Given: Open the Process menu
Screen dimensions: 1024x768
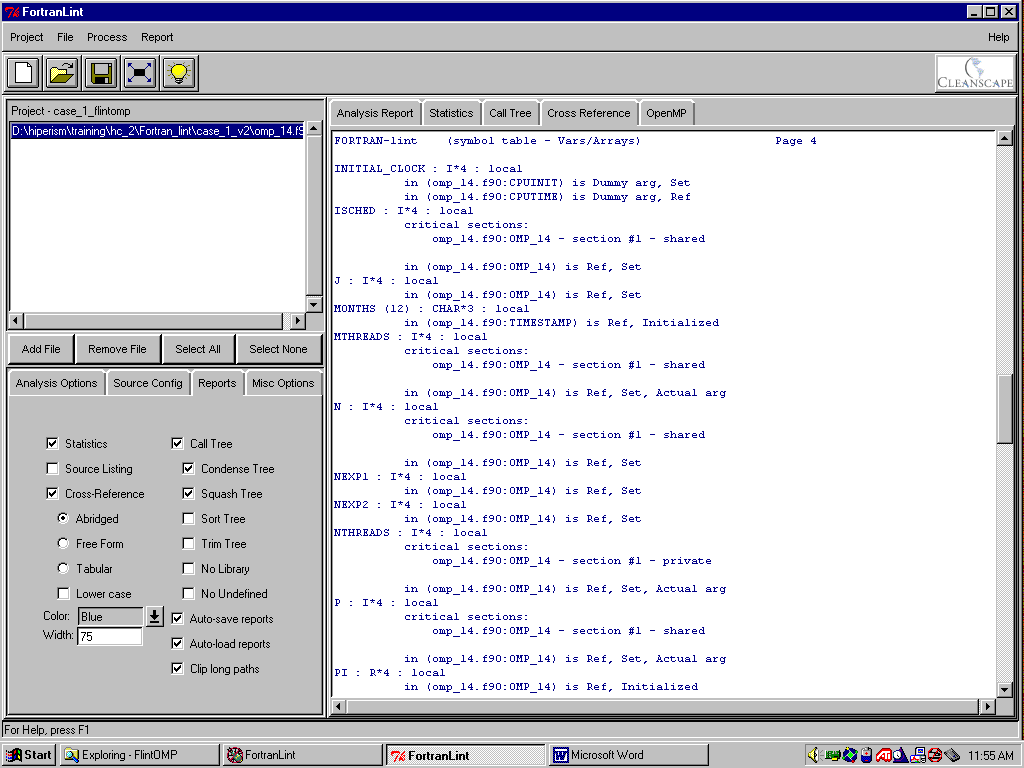Looking at the screenshot, I should tap(107, 37).
